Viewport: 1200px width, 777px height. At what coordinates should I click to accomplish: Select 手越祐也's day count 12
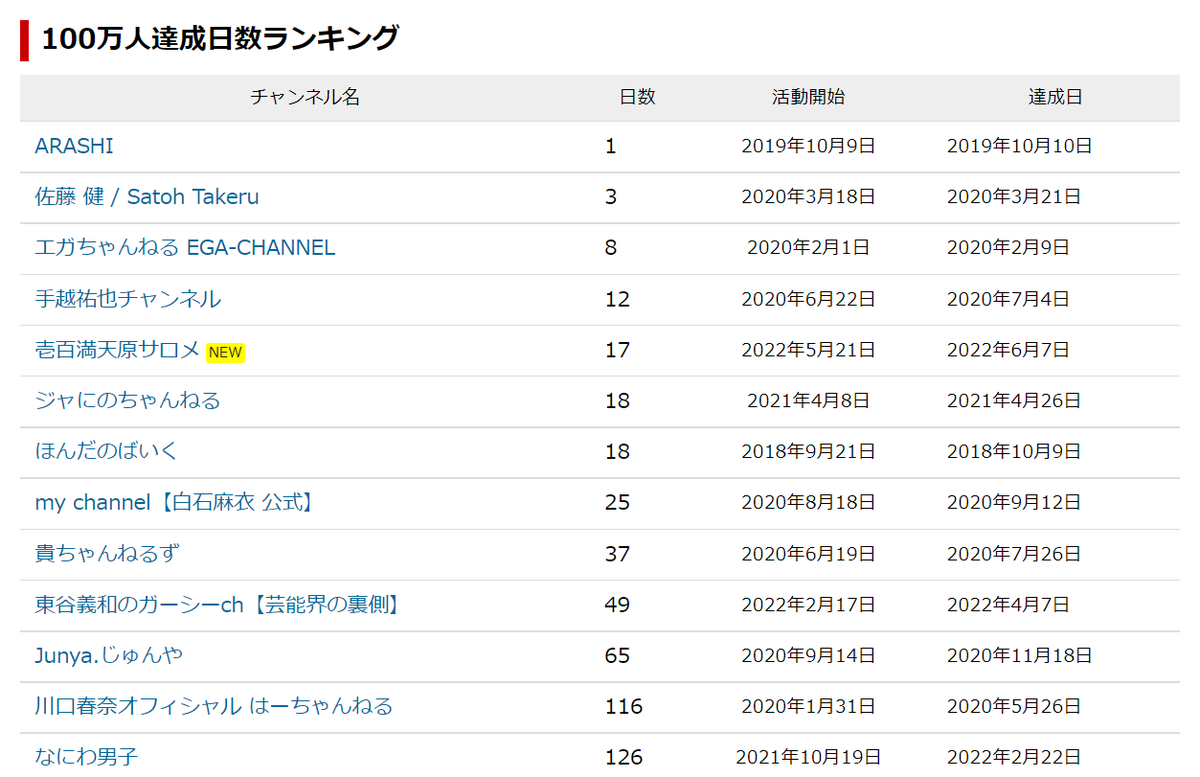(x=618, y=299)
